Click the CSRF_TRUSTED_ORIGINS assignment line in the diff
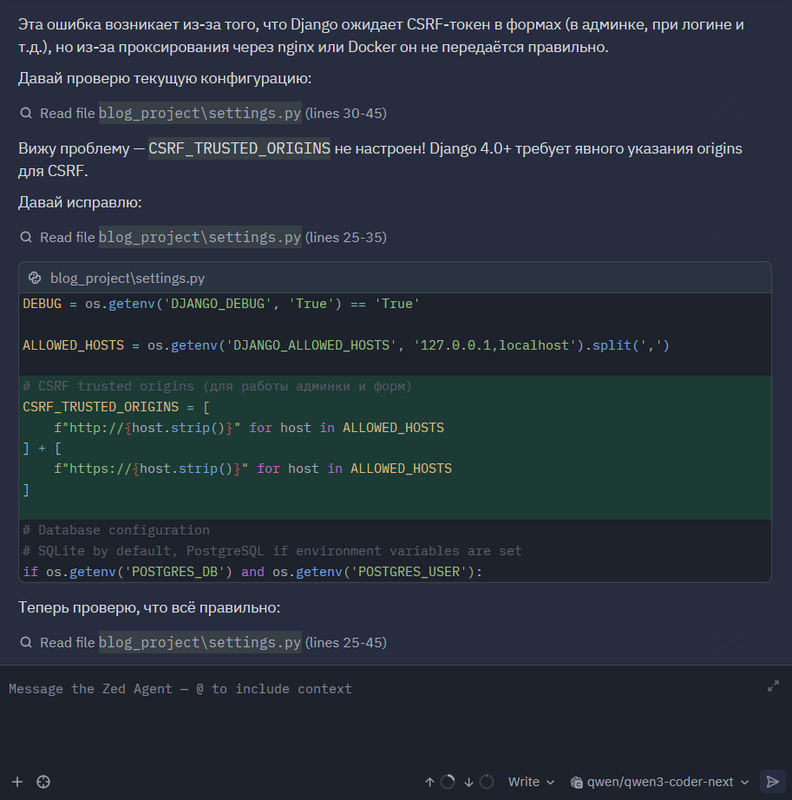This screenshot has height=800, width=792. (115, 407)
